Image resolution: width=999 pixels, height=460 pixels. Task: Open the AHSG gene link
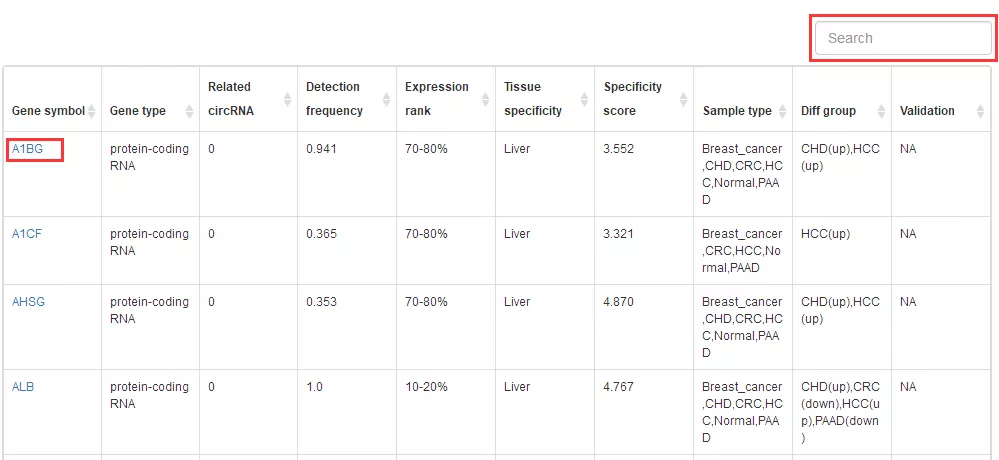click(29, 302)
